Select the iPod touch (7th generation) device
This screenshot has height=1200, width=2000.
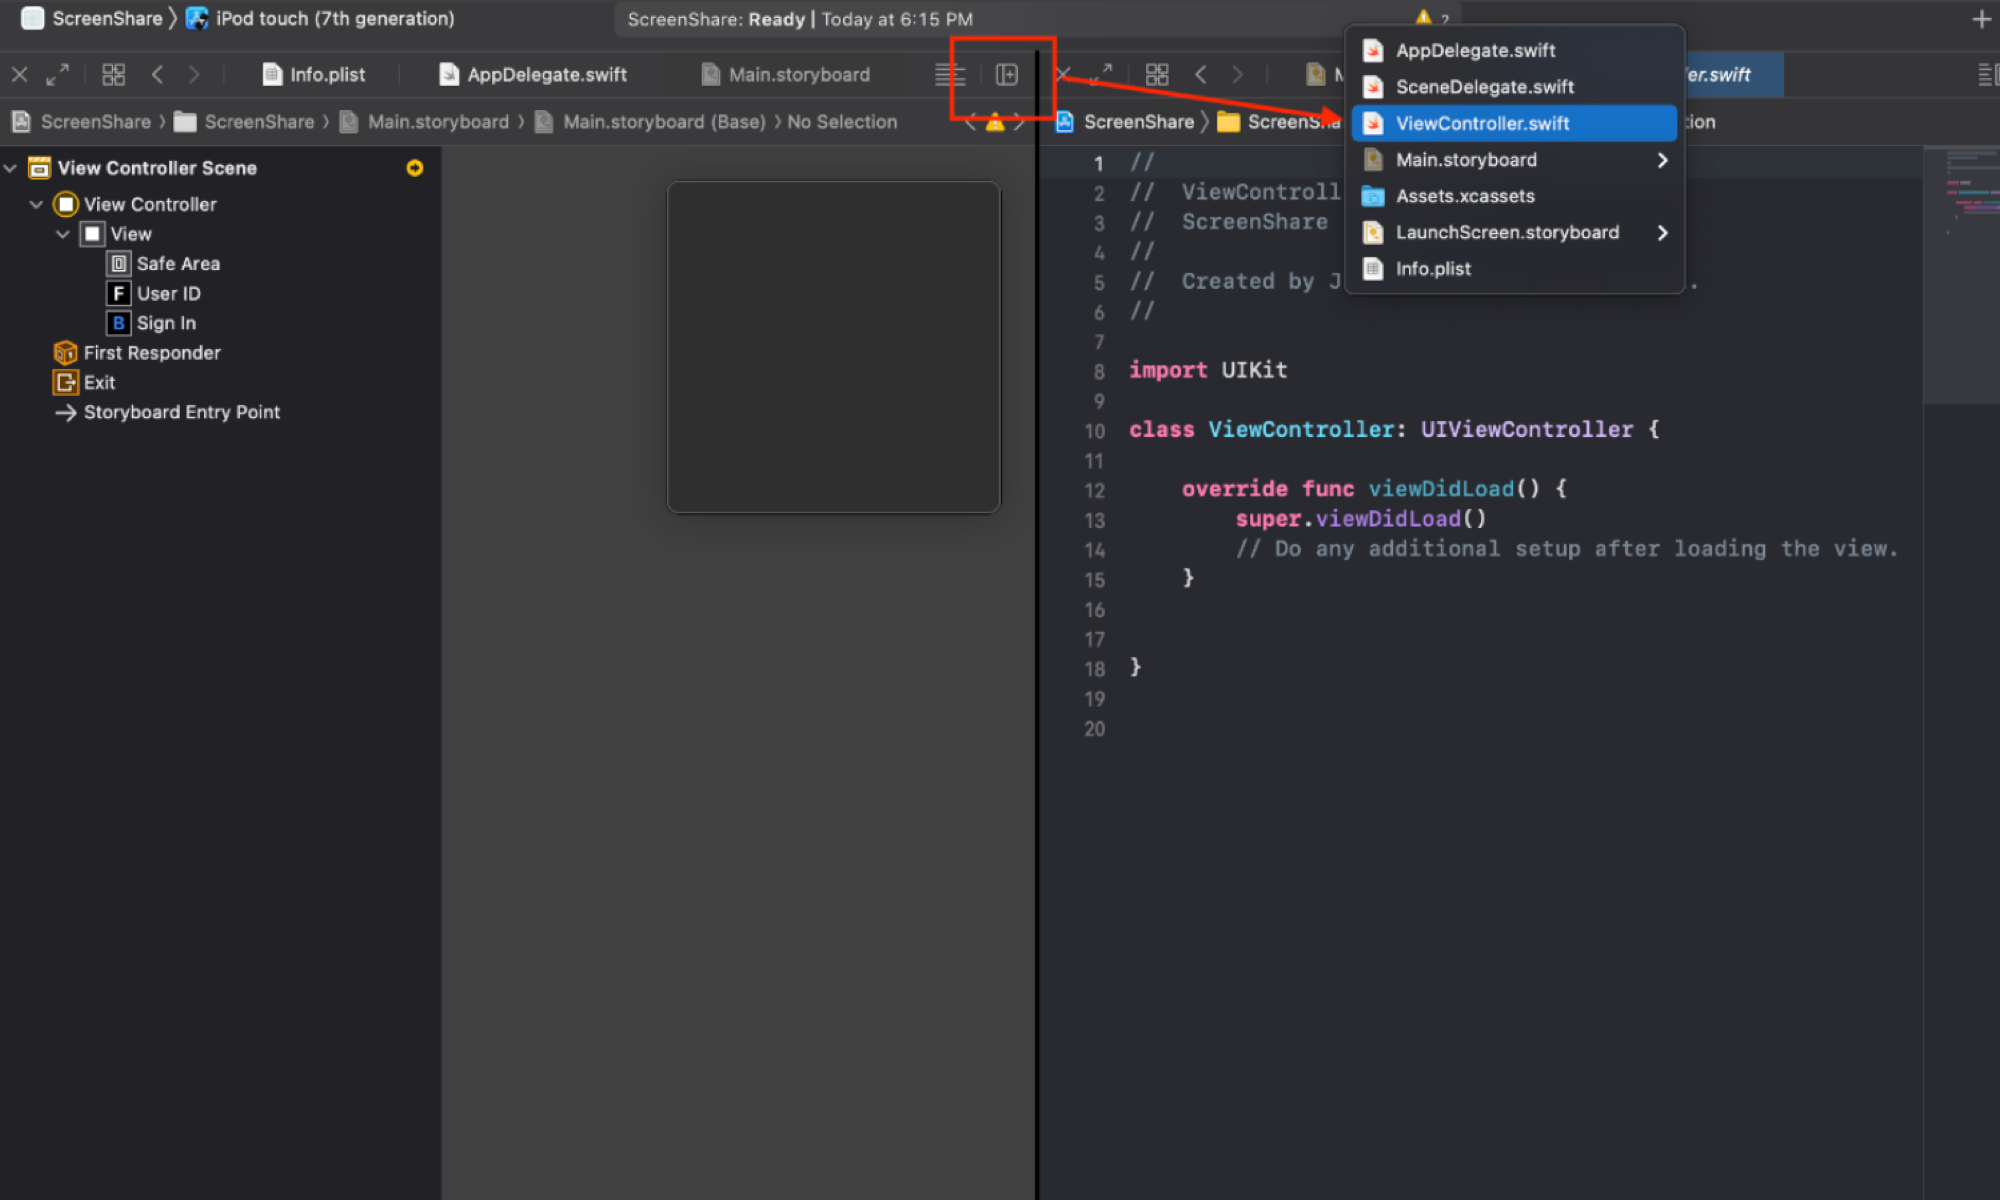320,18
